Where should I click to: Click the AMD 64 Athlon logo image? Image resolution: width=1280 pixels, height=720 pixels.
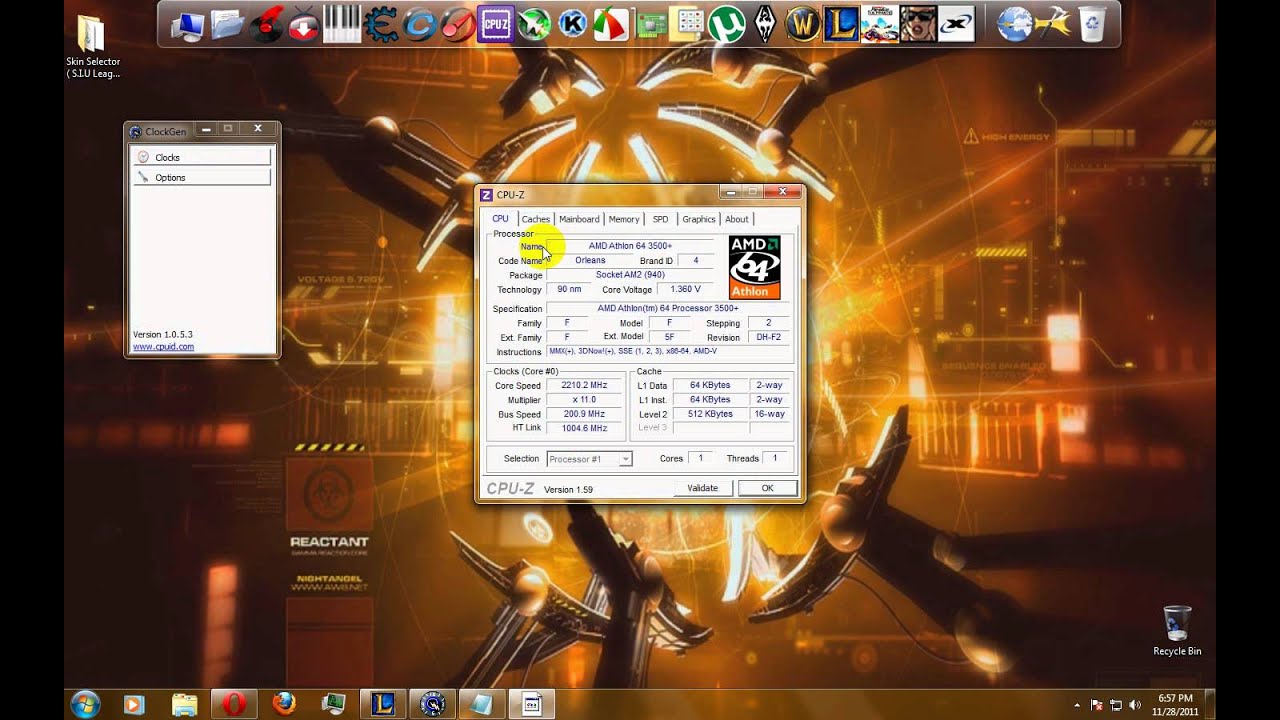pyautogui.click(x=755, y=267)
